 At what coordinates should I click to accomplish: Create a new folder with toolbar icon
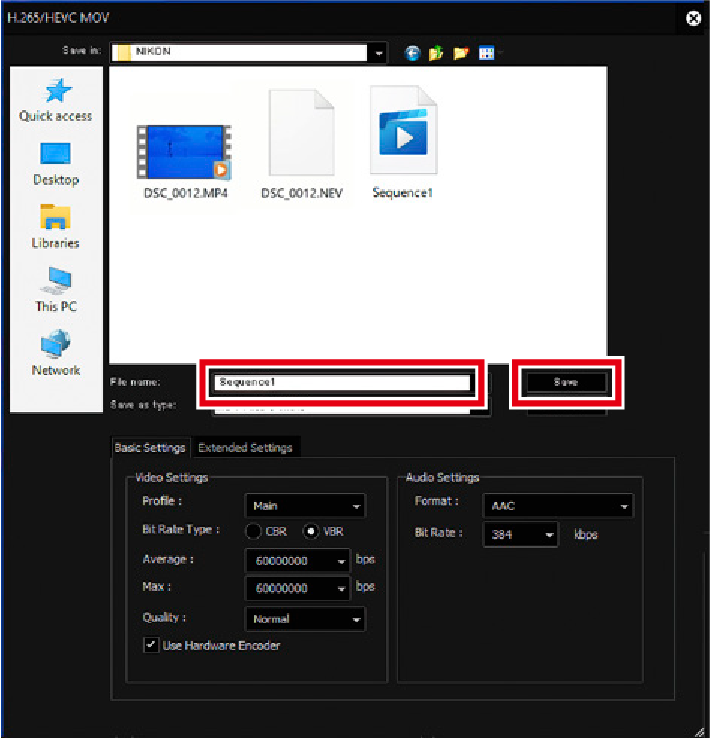click(x=460, y=53)
